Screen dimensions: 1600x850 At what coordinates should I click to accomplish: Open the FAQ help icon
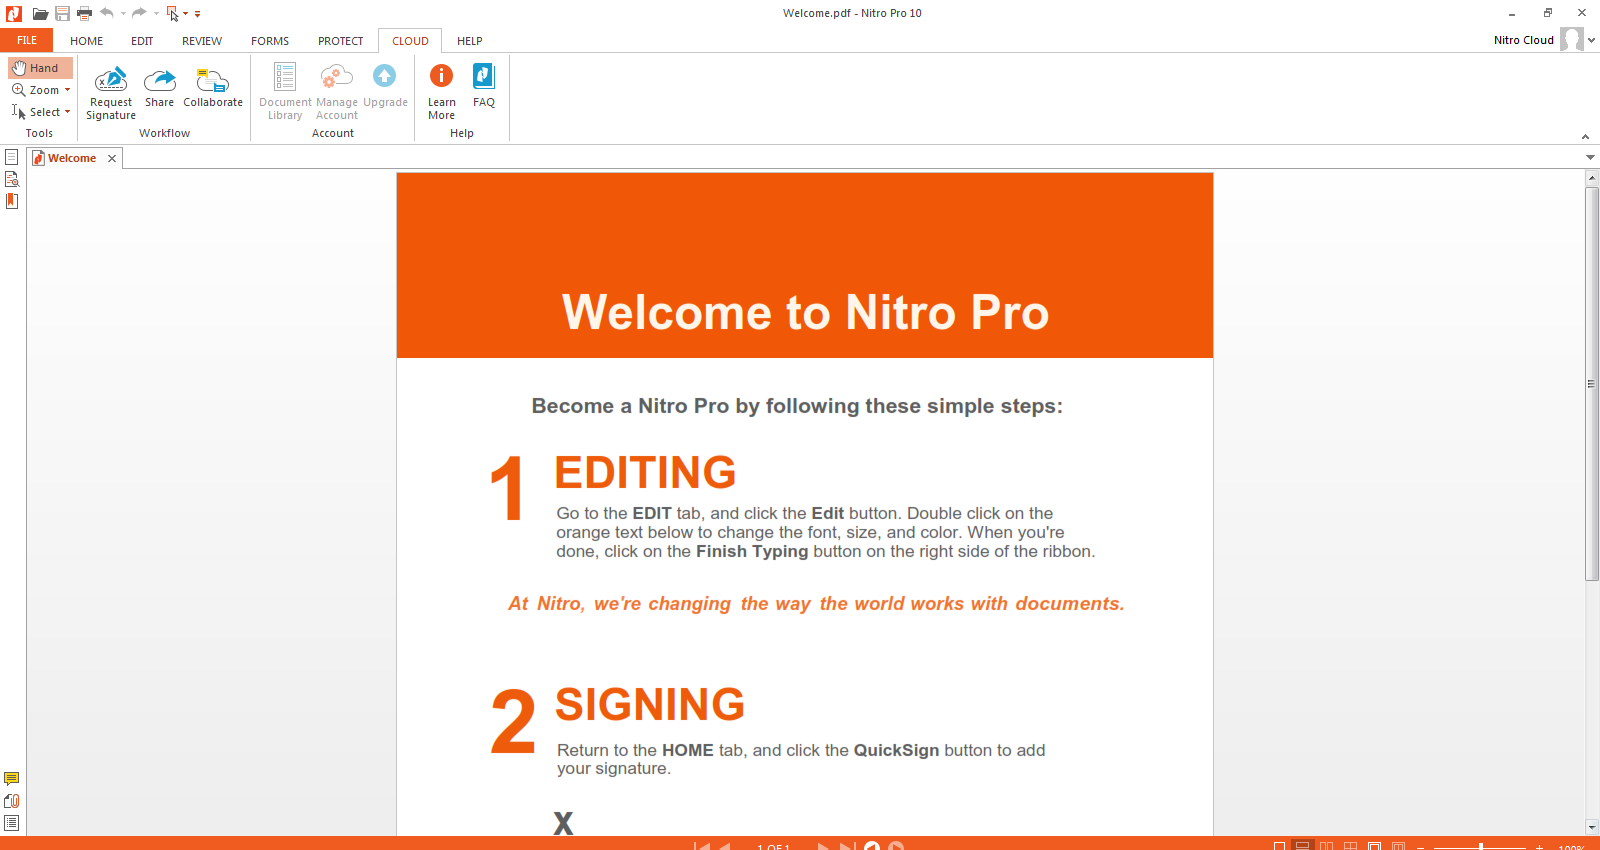click(484, 86)
